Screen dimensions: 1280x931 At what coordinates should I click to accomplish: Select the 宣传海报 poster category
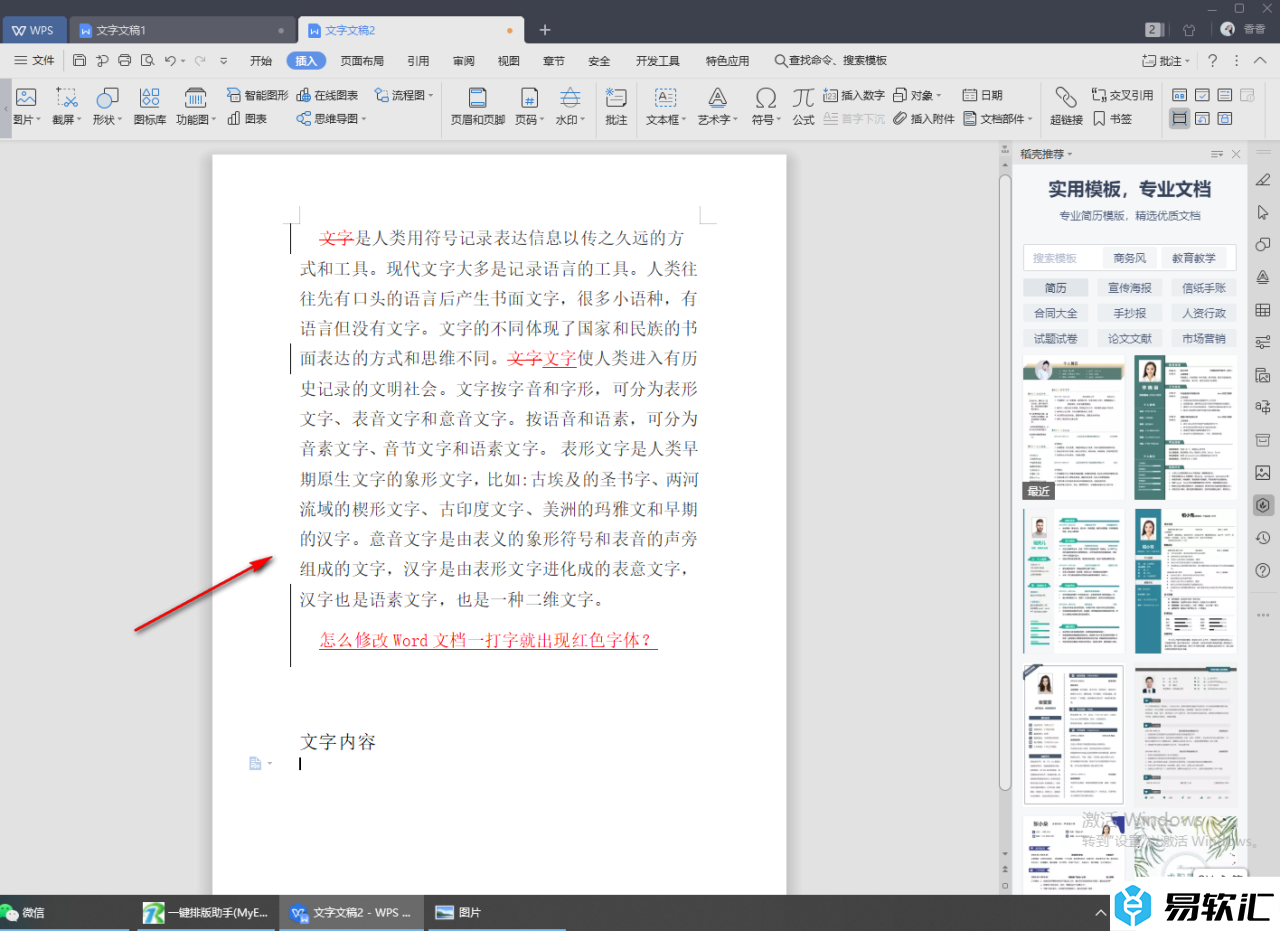point(1130,288)
